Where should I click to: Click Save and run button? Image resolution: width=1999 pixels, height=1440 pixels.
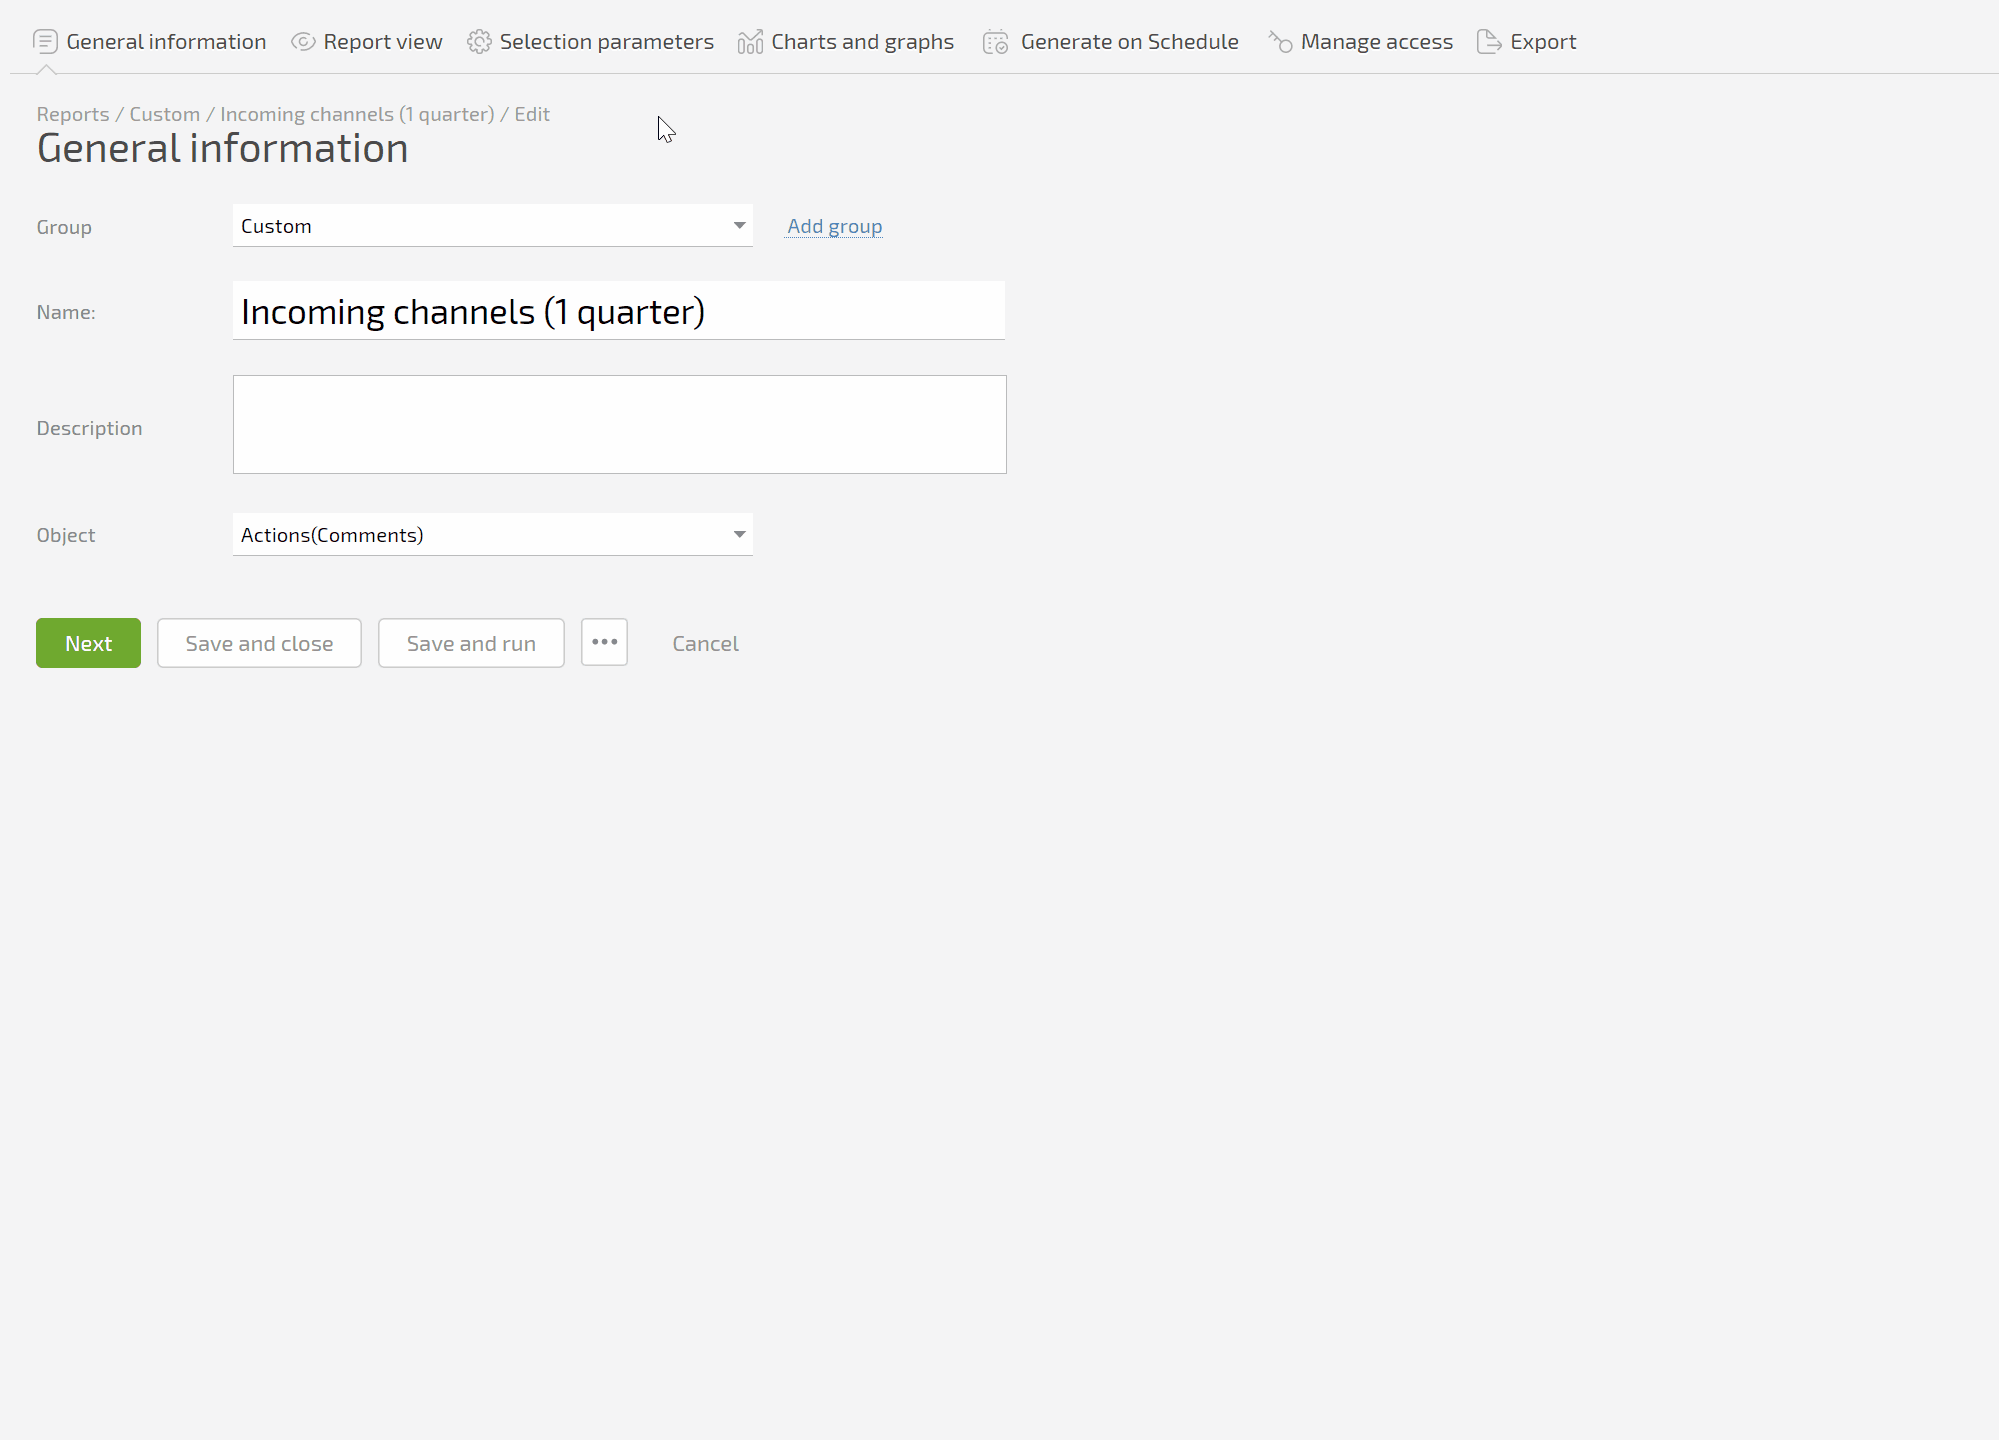click(471, 643)
